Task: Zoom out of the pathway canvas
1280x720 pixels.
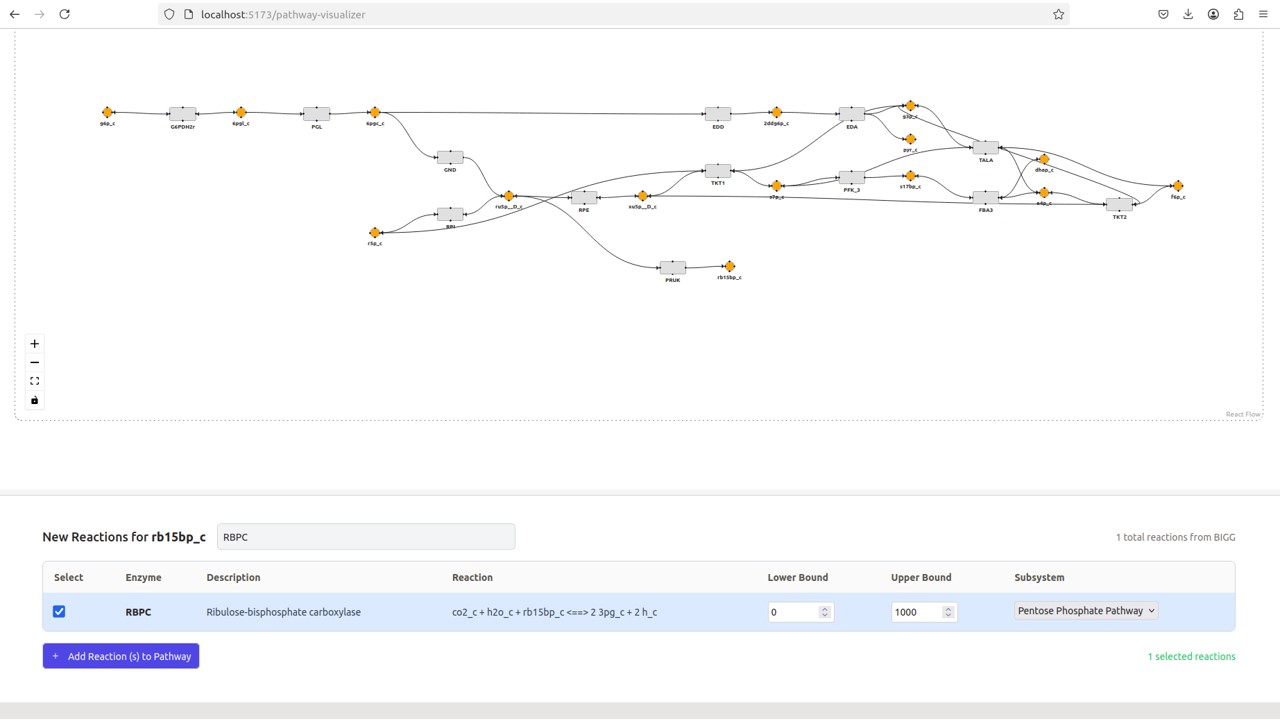Action: tap(35, 363)
